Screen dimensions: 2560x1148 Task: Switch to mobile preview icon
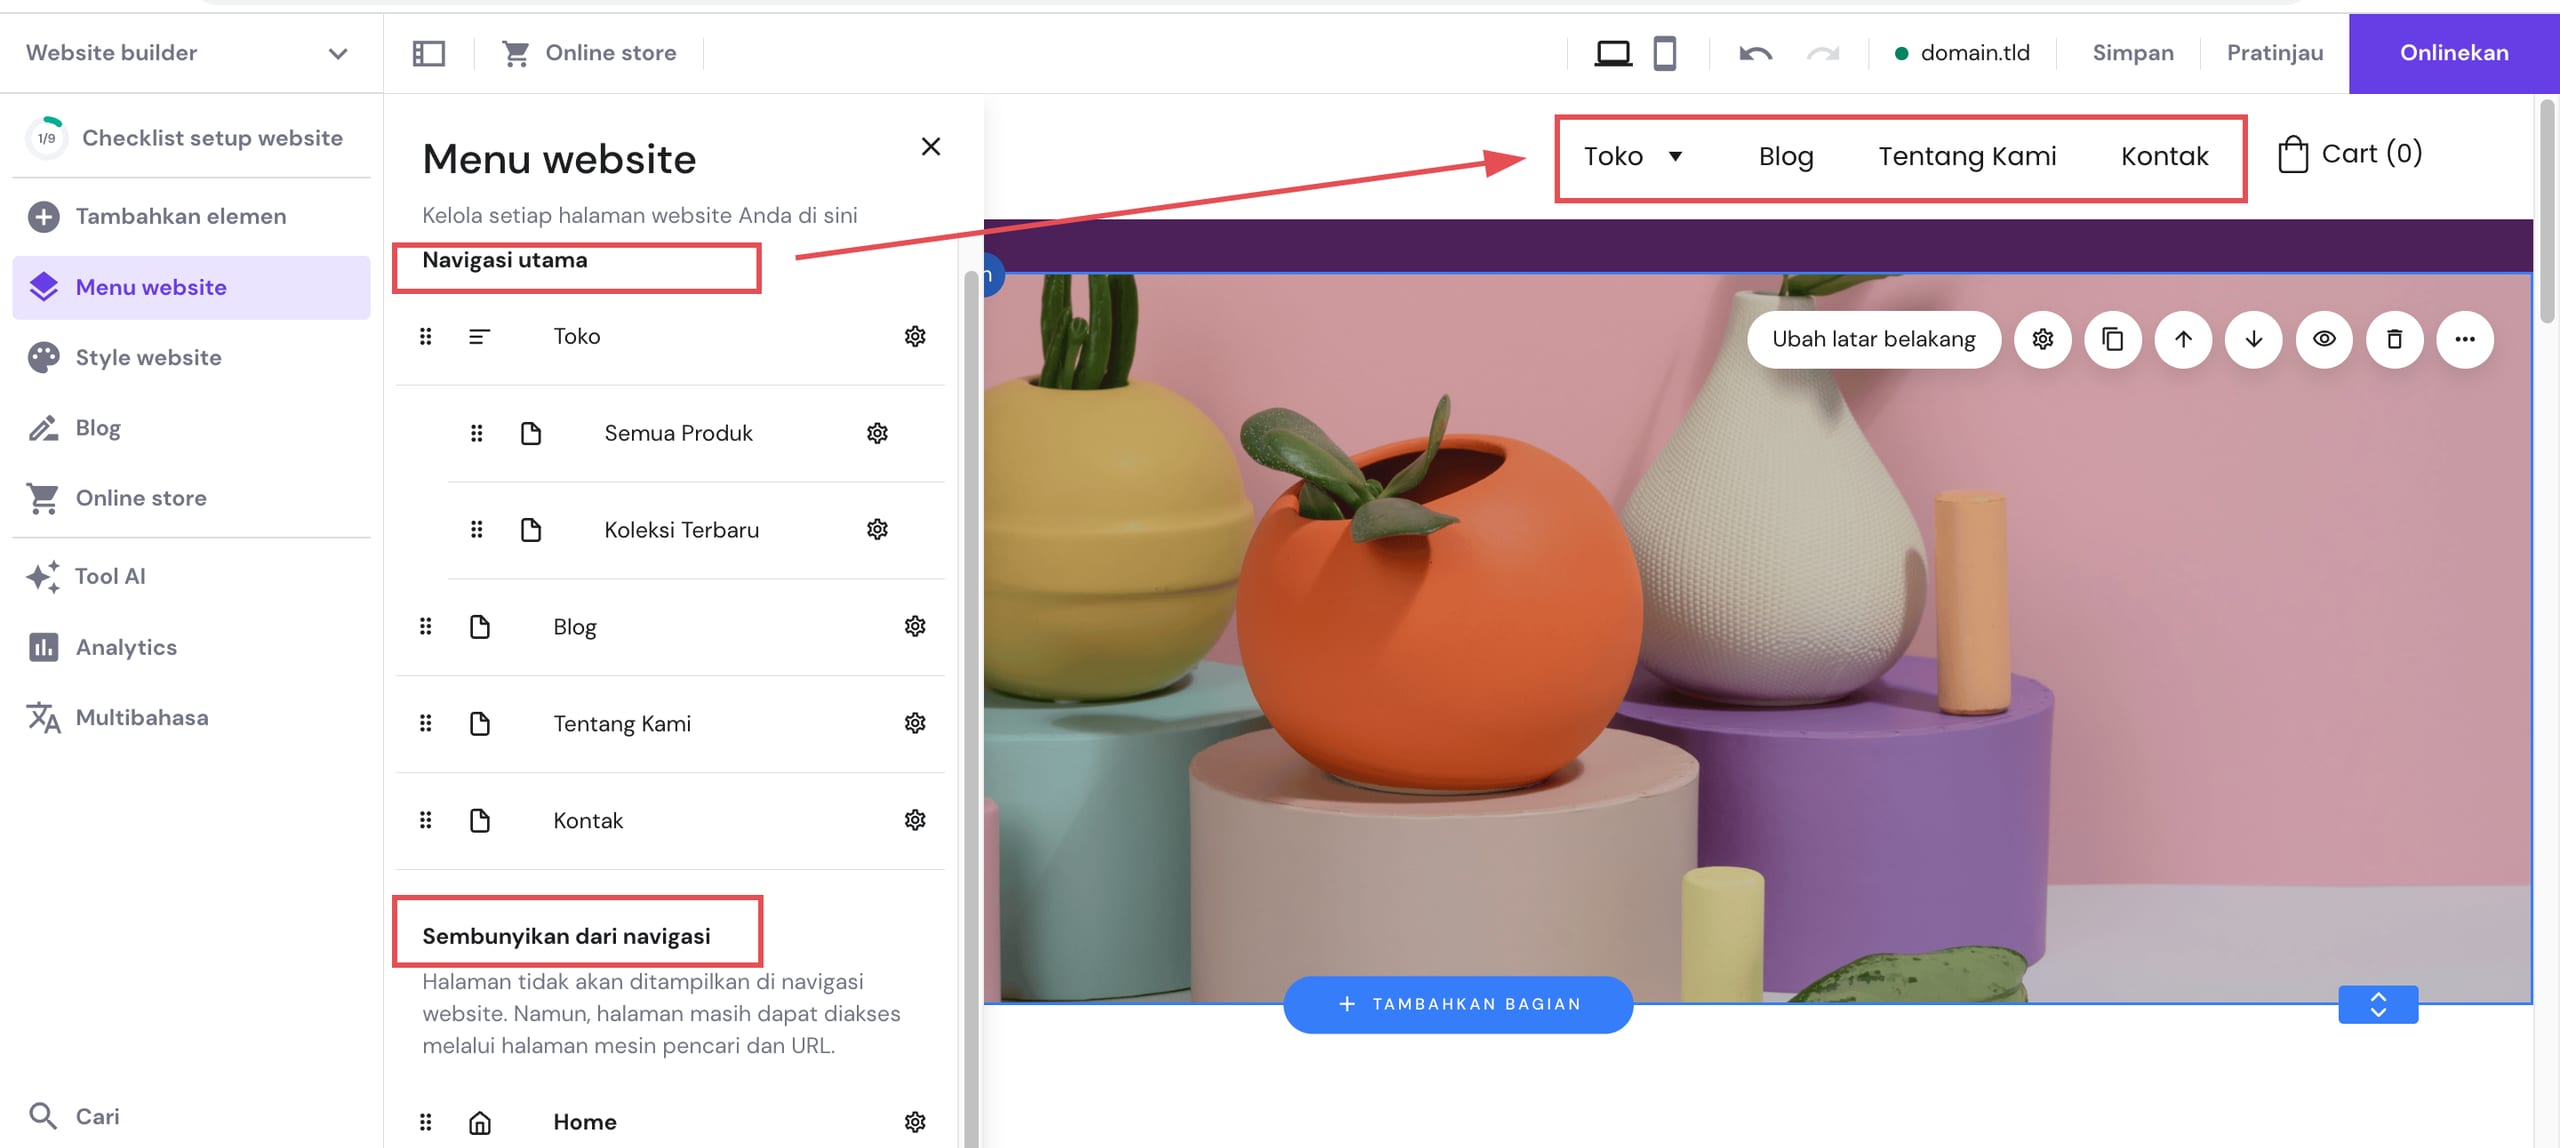click(1664, 53)
